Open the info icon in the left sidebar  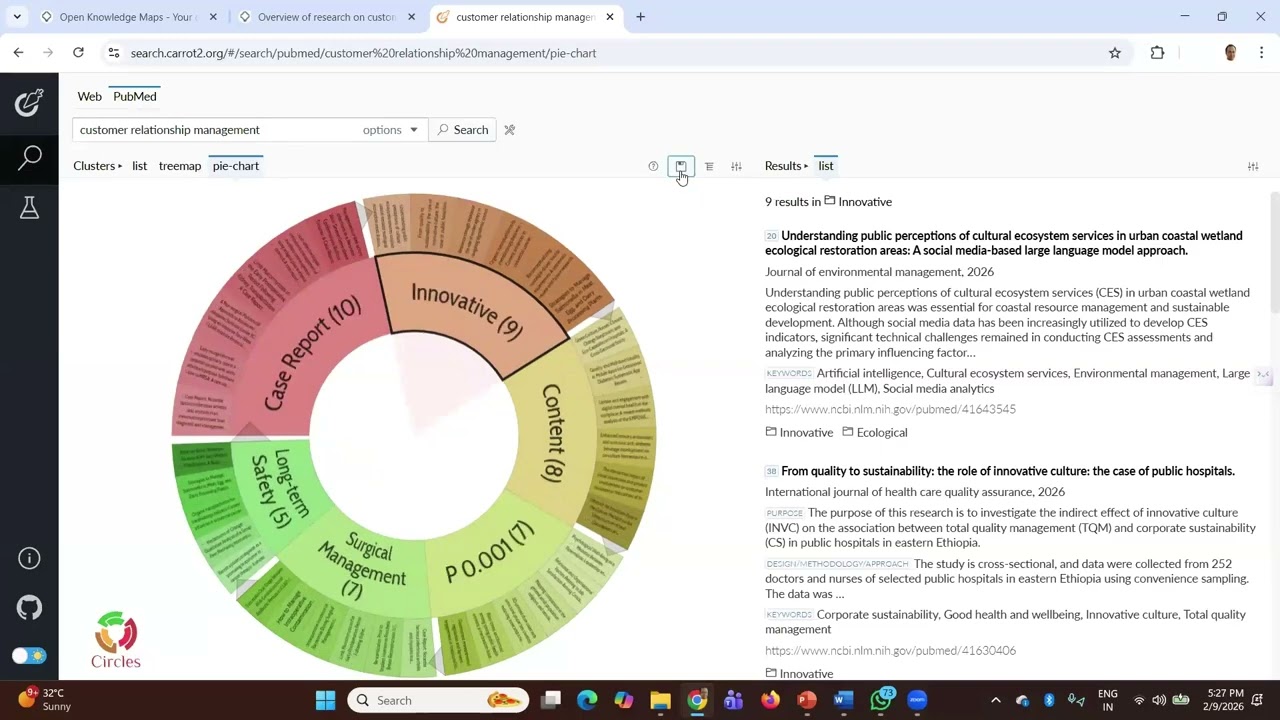tap(29, 558)
